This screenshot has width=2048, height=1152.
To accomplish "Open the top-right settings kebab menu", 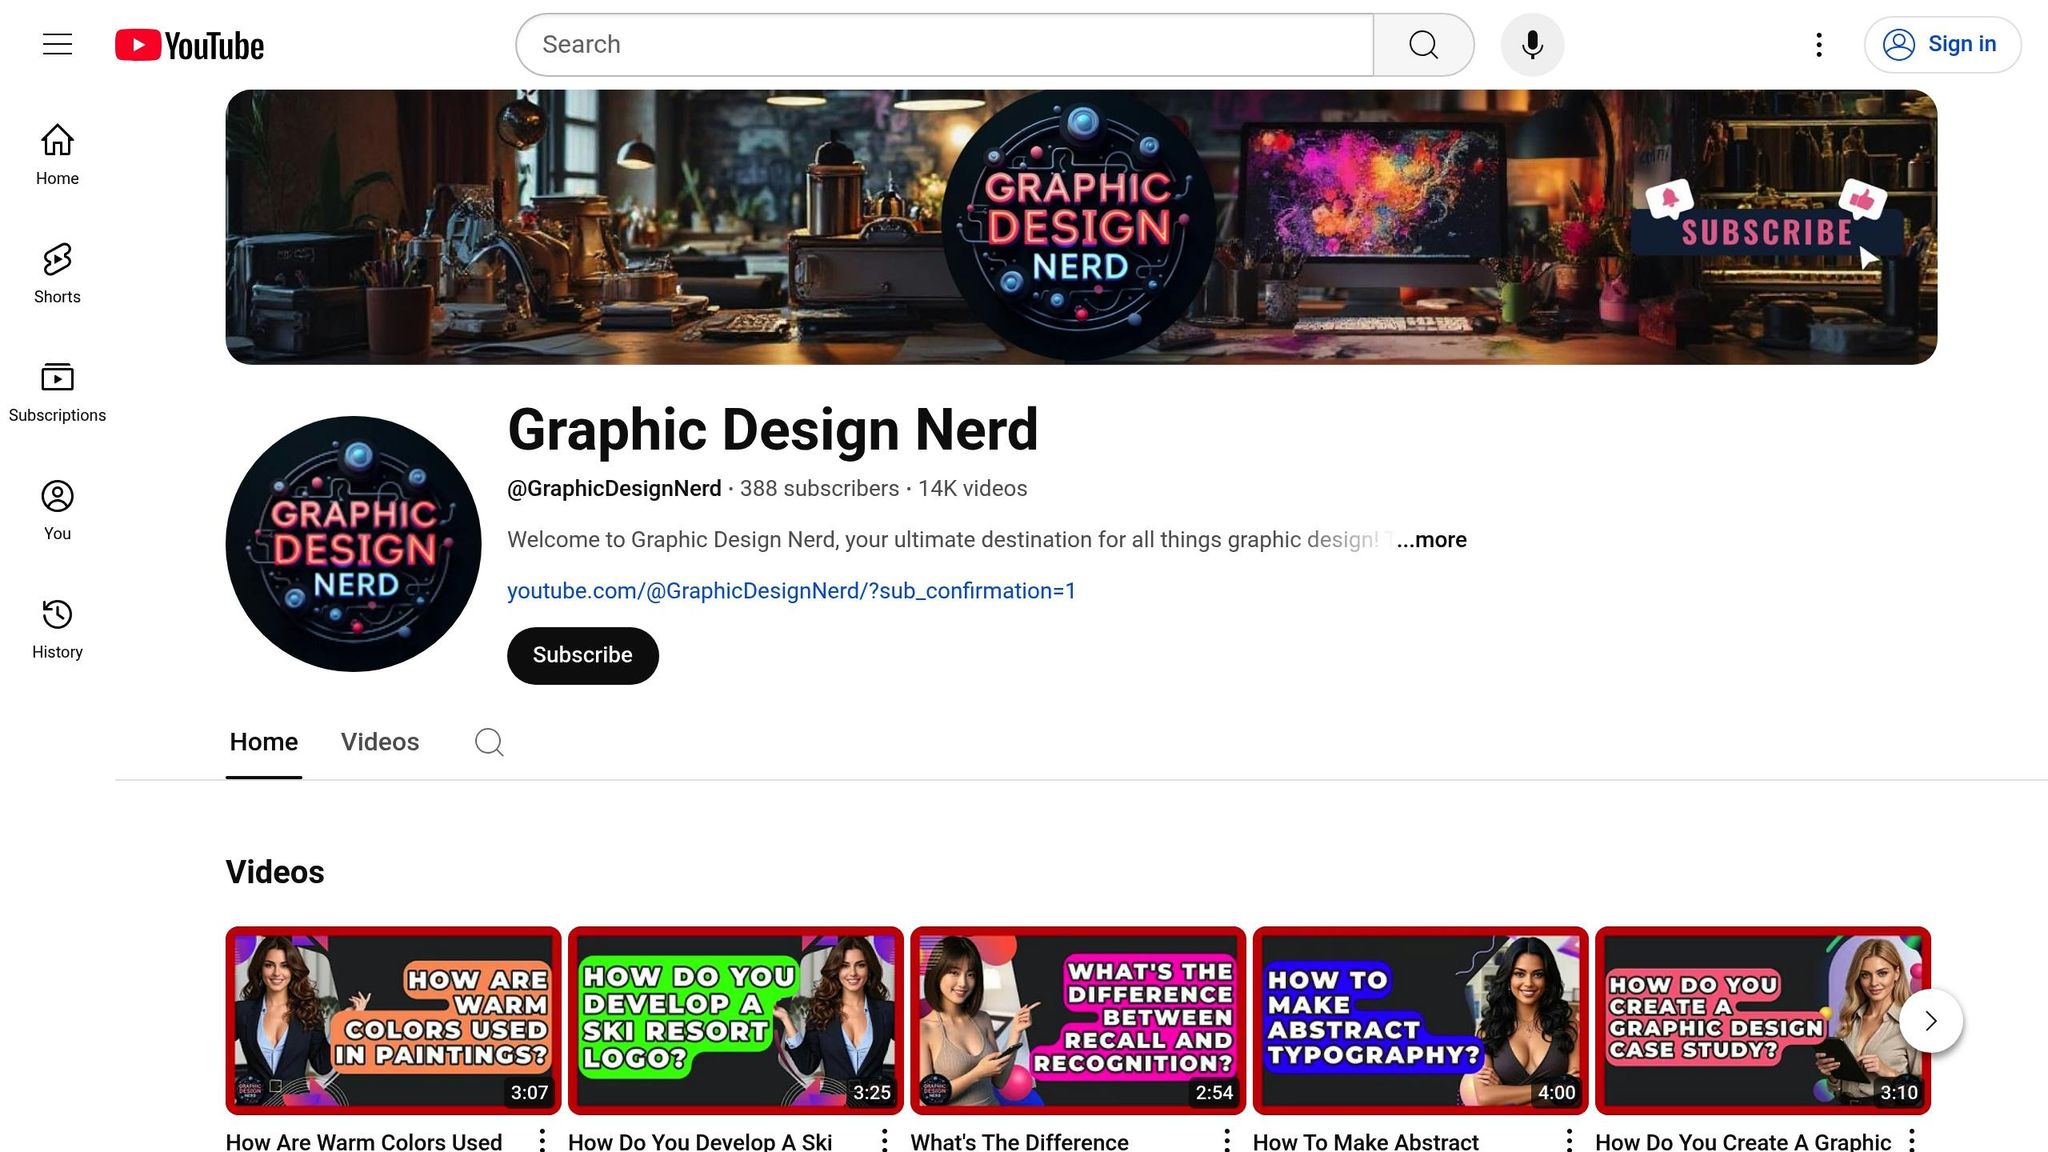I will pyautogui.click(x=1818, y=44).
